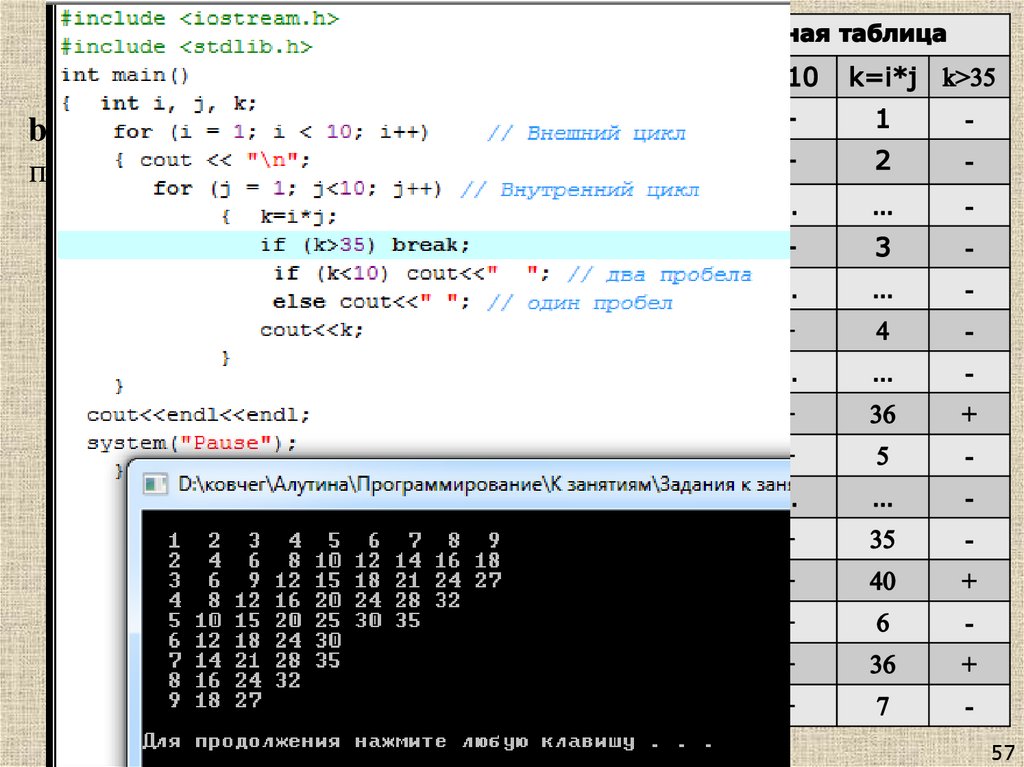
Task: Click console output row '3 6 9 12 15 18 21 24 27'
Action: pyautogui.click(x=334, y=580)
